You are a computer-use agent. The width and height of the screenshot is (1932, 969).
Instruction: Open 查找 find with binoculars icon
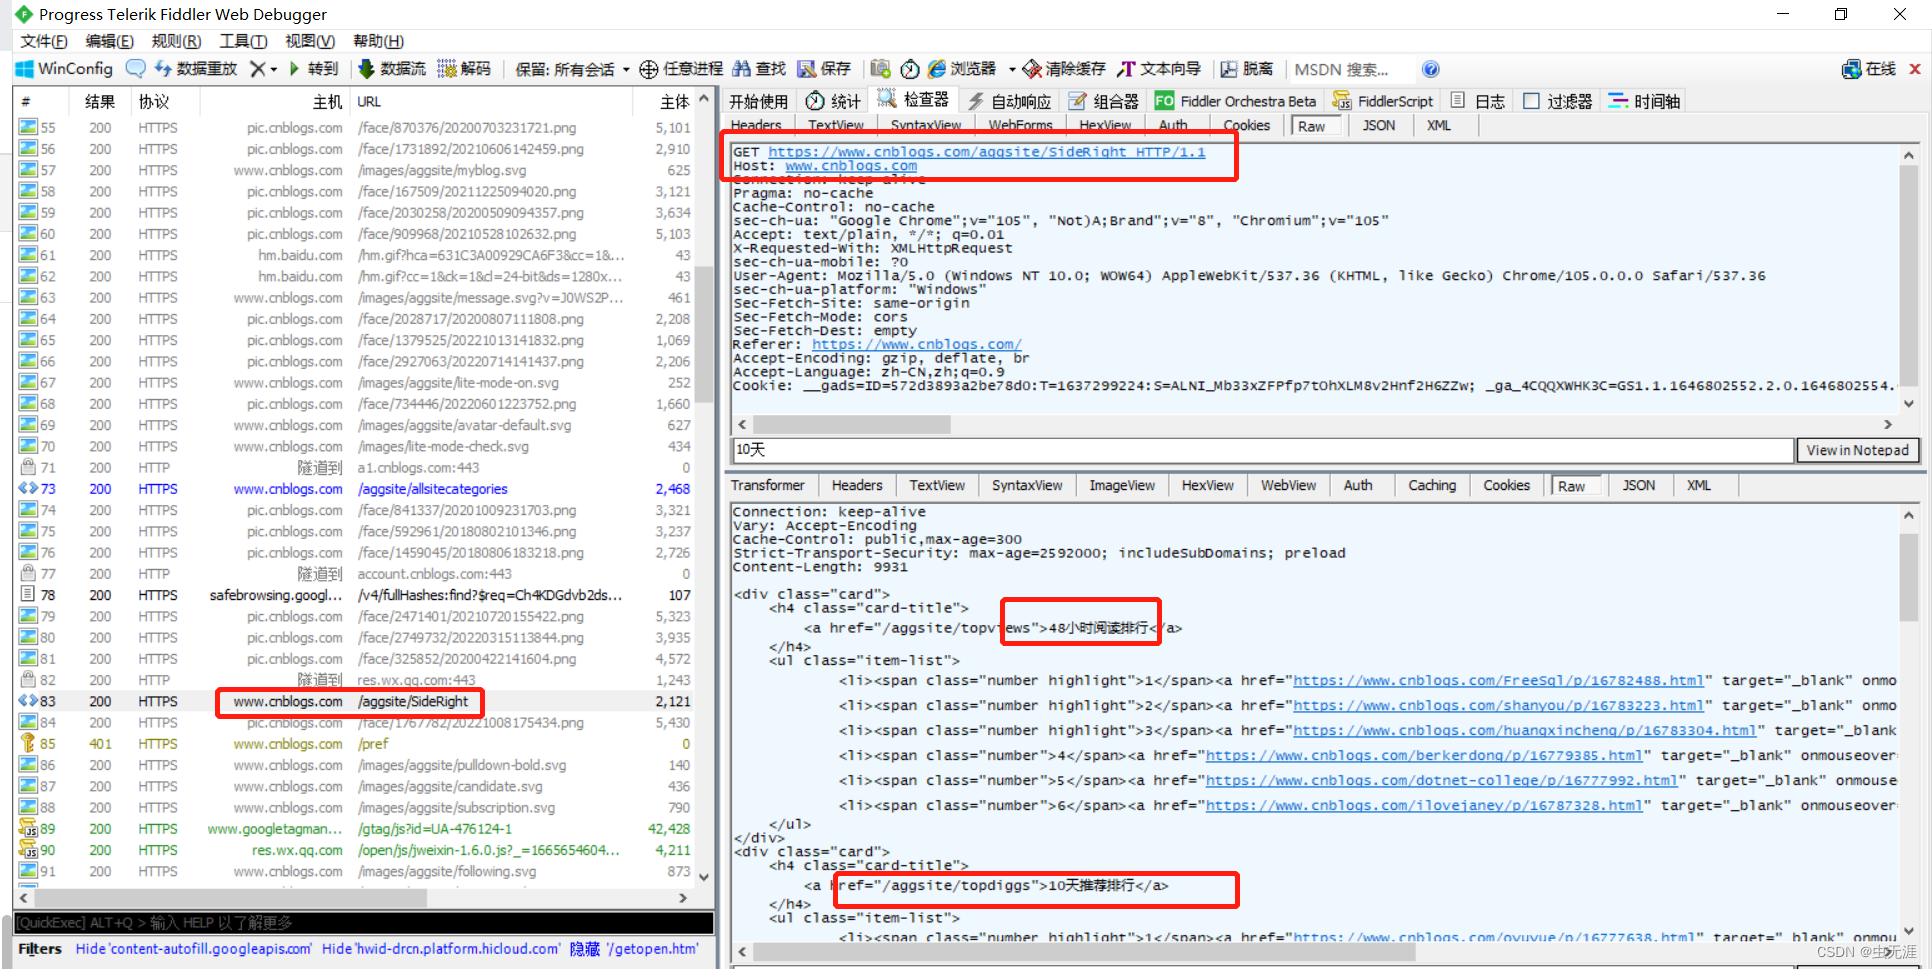(759, 69)
